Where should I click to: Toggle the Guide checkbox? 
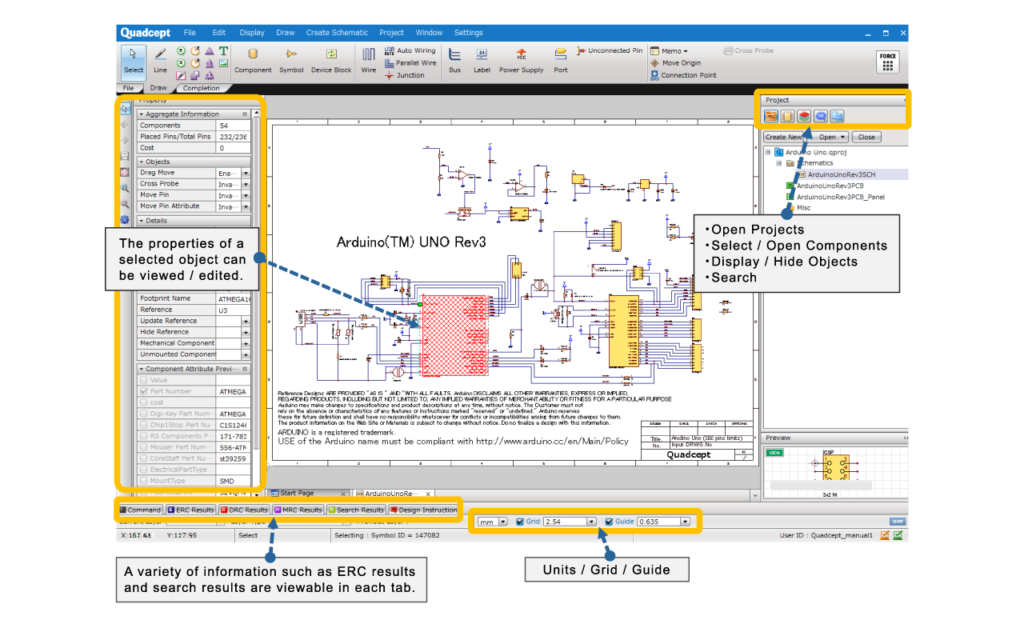(x=608, y=521)
